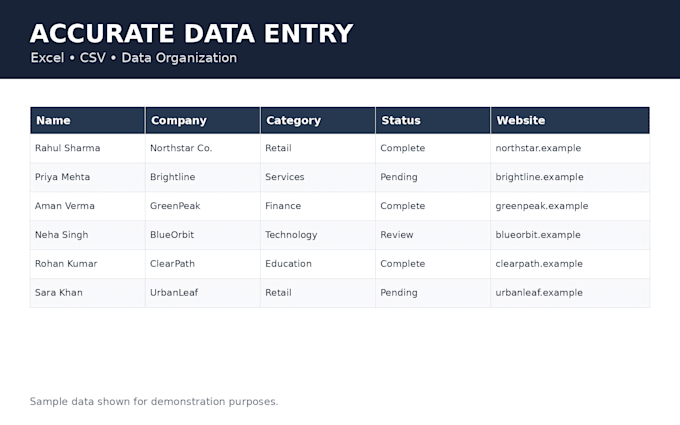This screenshot has width=680, height=425.
Task: Select Pending status in Priya Mehta's row
Action: coord(433,177)
